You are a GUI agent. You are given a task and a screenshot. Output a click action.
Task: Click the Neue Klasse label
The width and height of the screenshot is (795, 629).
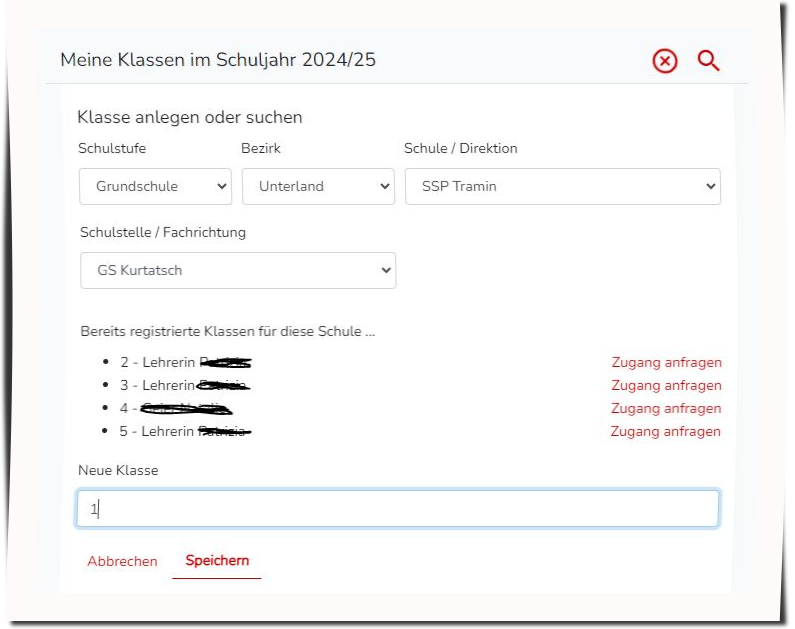point(118,470)
